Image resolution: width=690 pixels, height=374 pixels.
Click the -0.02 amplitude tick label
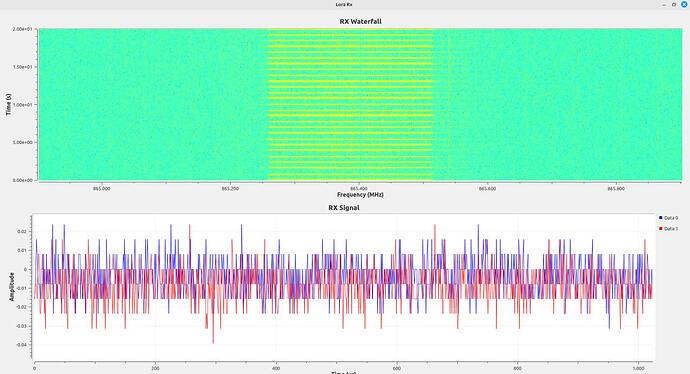pos(22,307)
